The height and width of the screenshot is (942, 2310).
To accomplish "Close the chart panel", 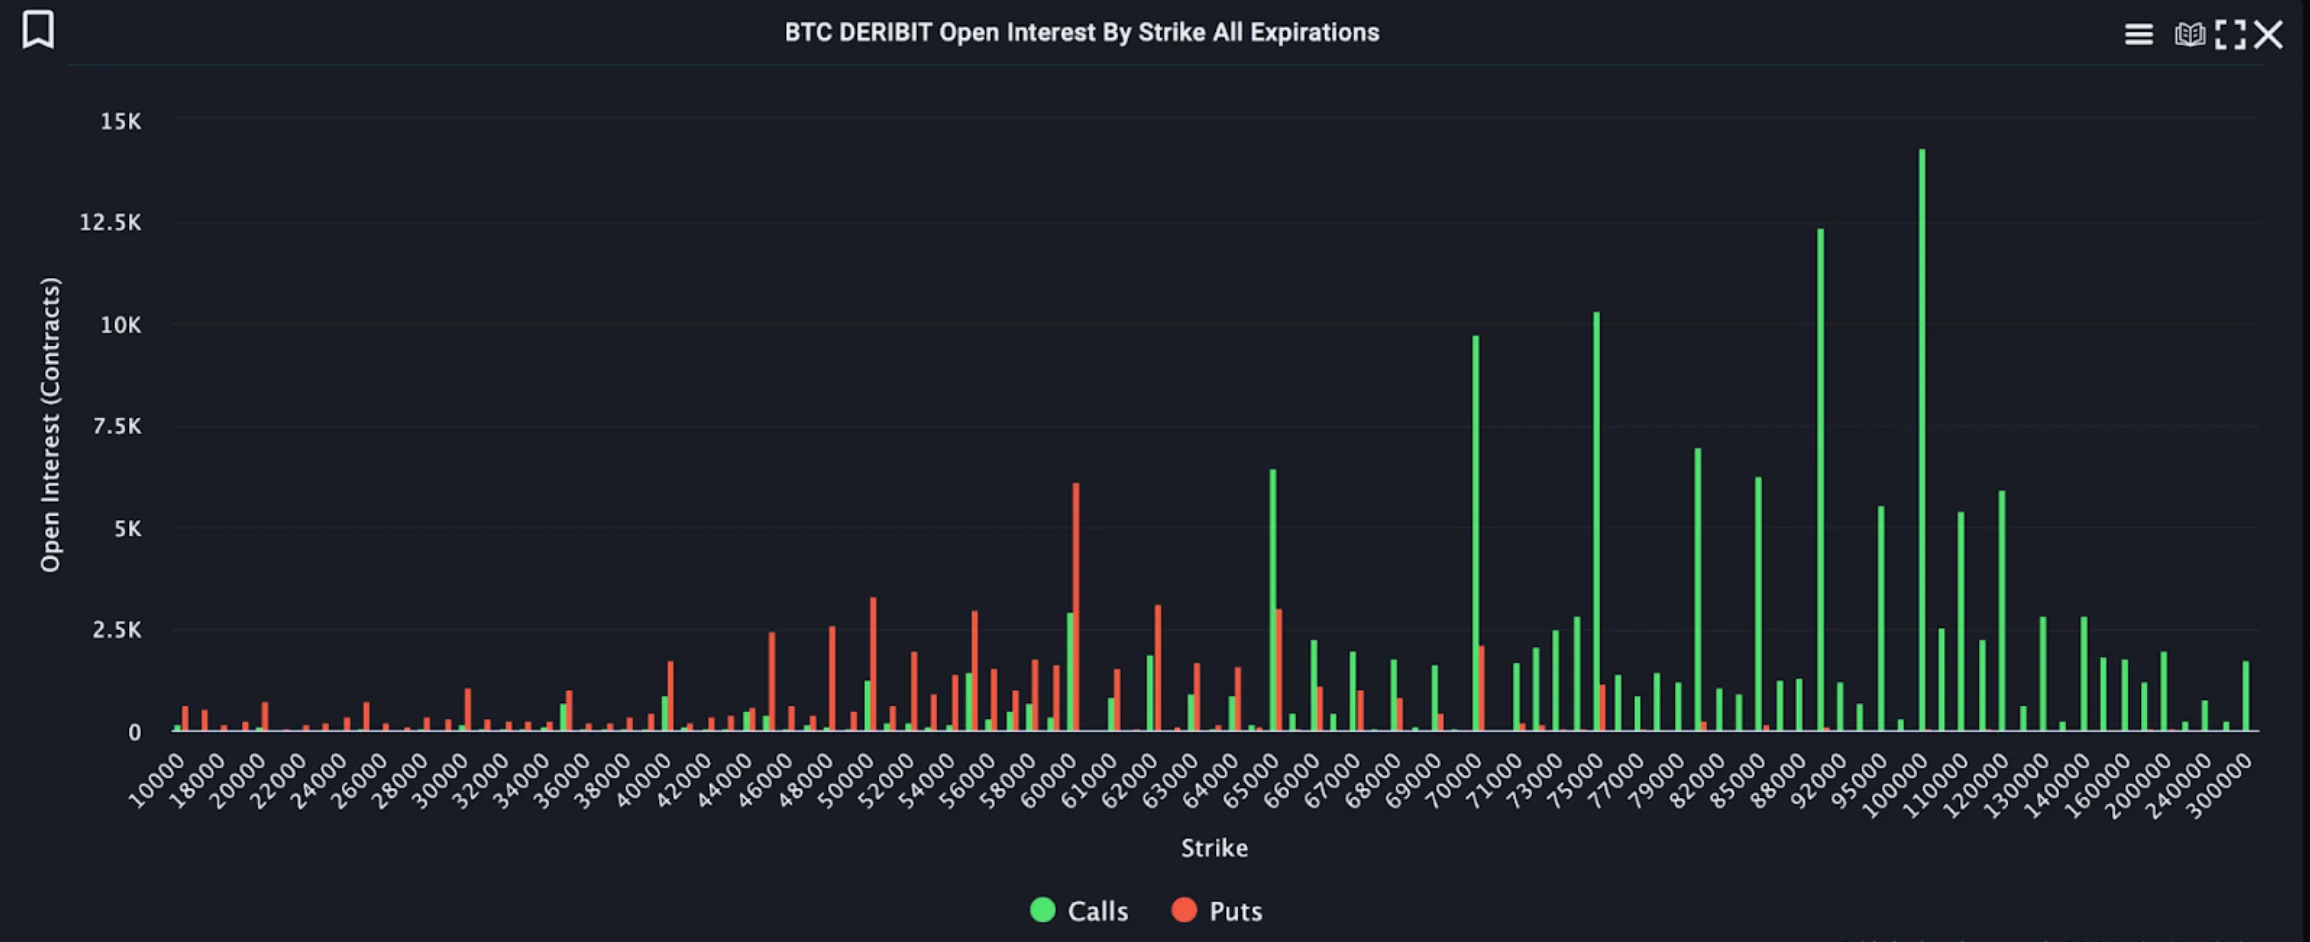I will click(x=2268, y=35).
